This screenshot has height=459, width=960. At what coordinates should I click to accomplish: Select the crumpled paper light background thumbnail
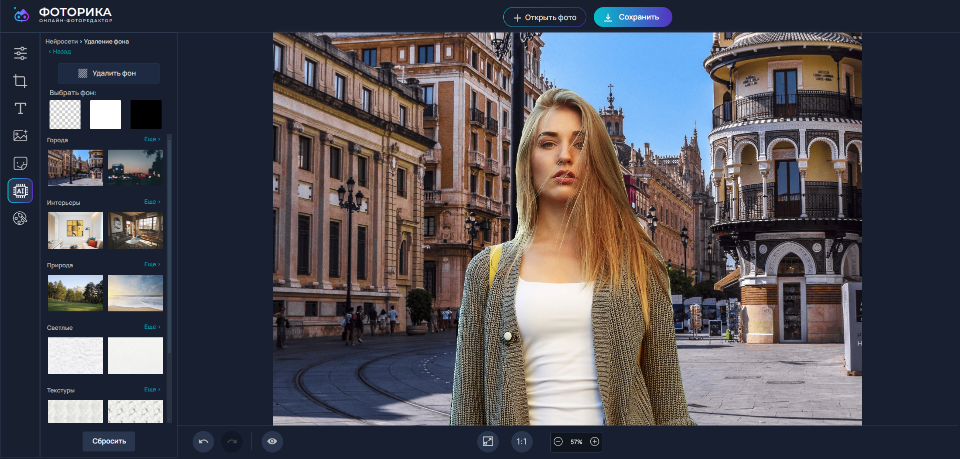(x=75, y=356)
